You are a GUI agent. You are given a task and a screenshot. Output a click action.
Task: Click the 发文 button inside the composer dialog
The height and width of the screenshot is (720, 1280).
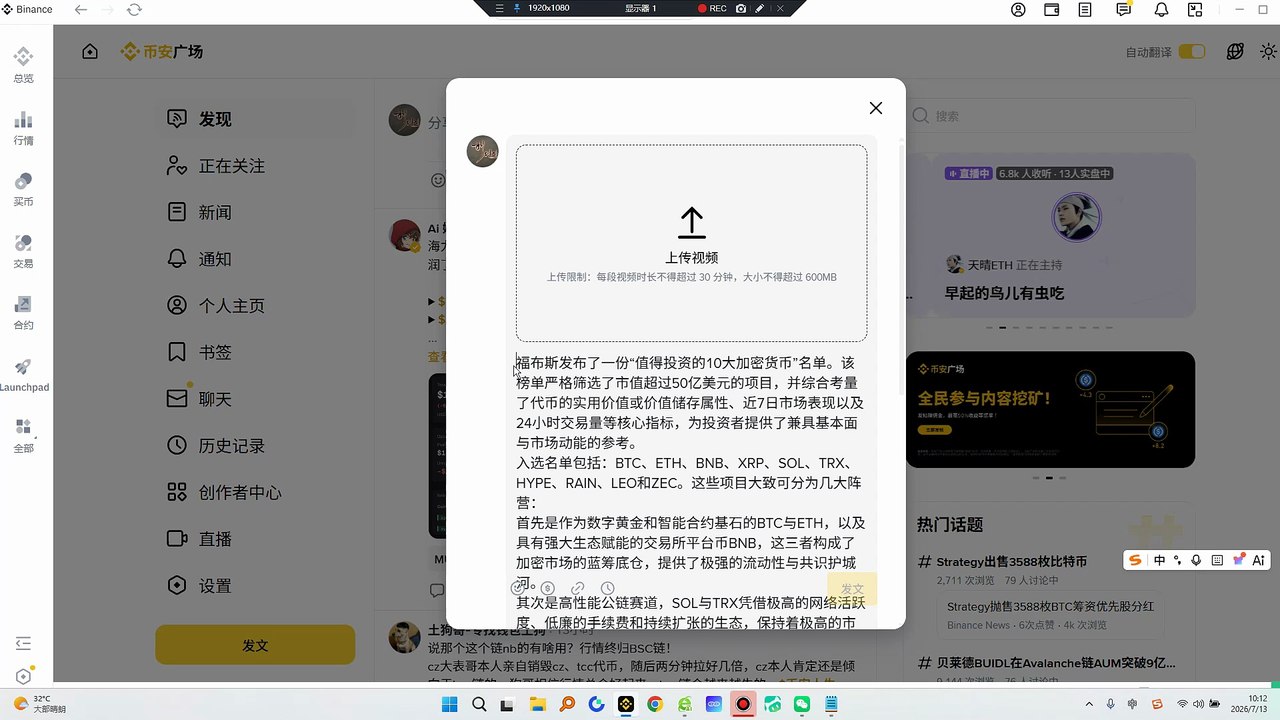(852, 589)
